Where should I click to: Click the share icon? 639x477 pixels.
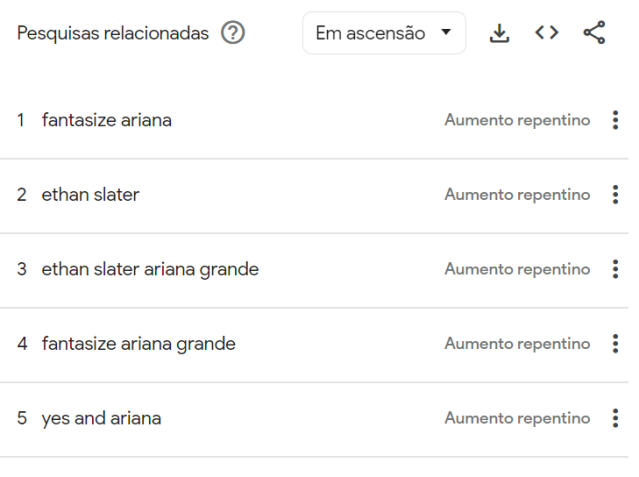(594, 33)
